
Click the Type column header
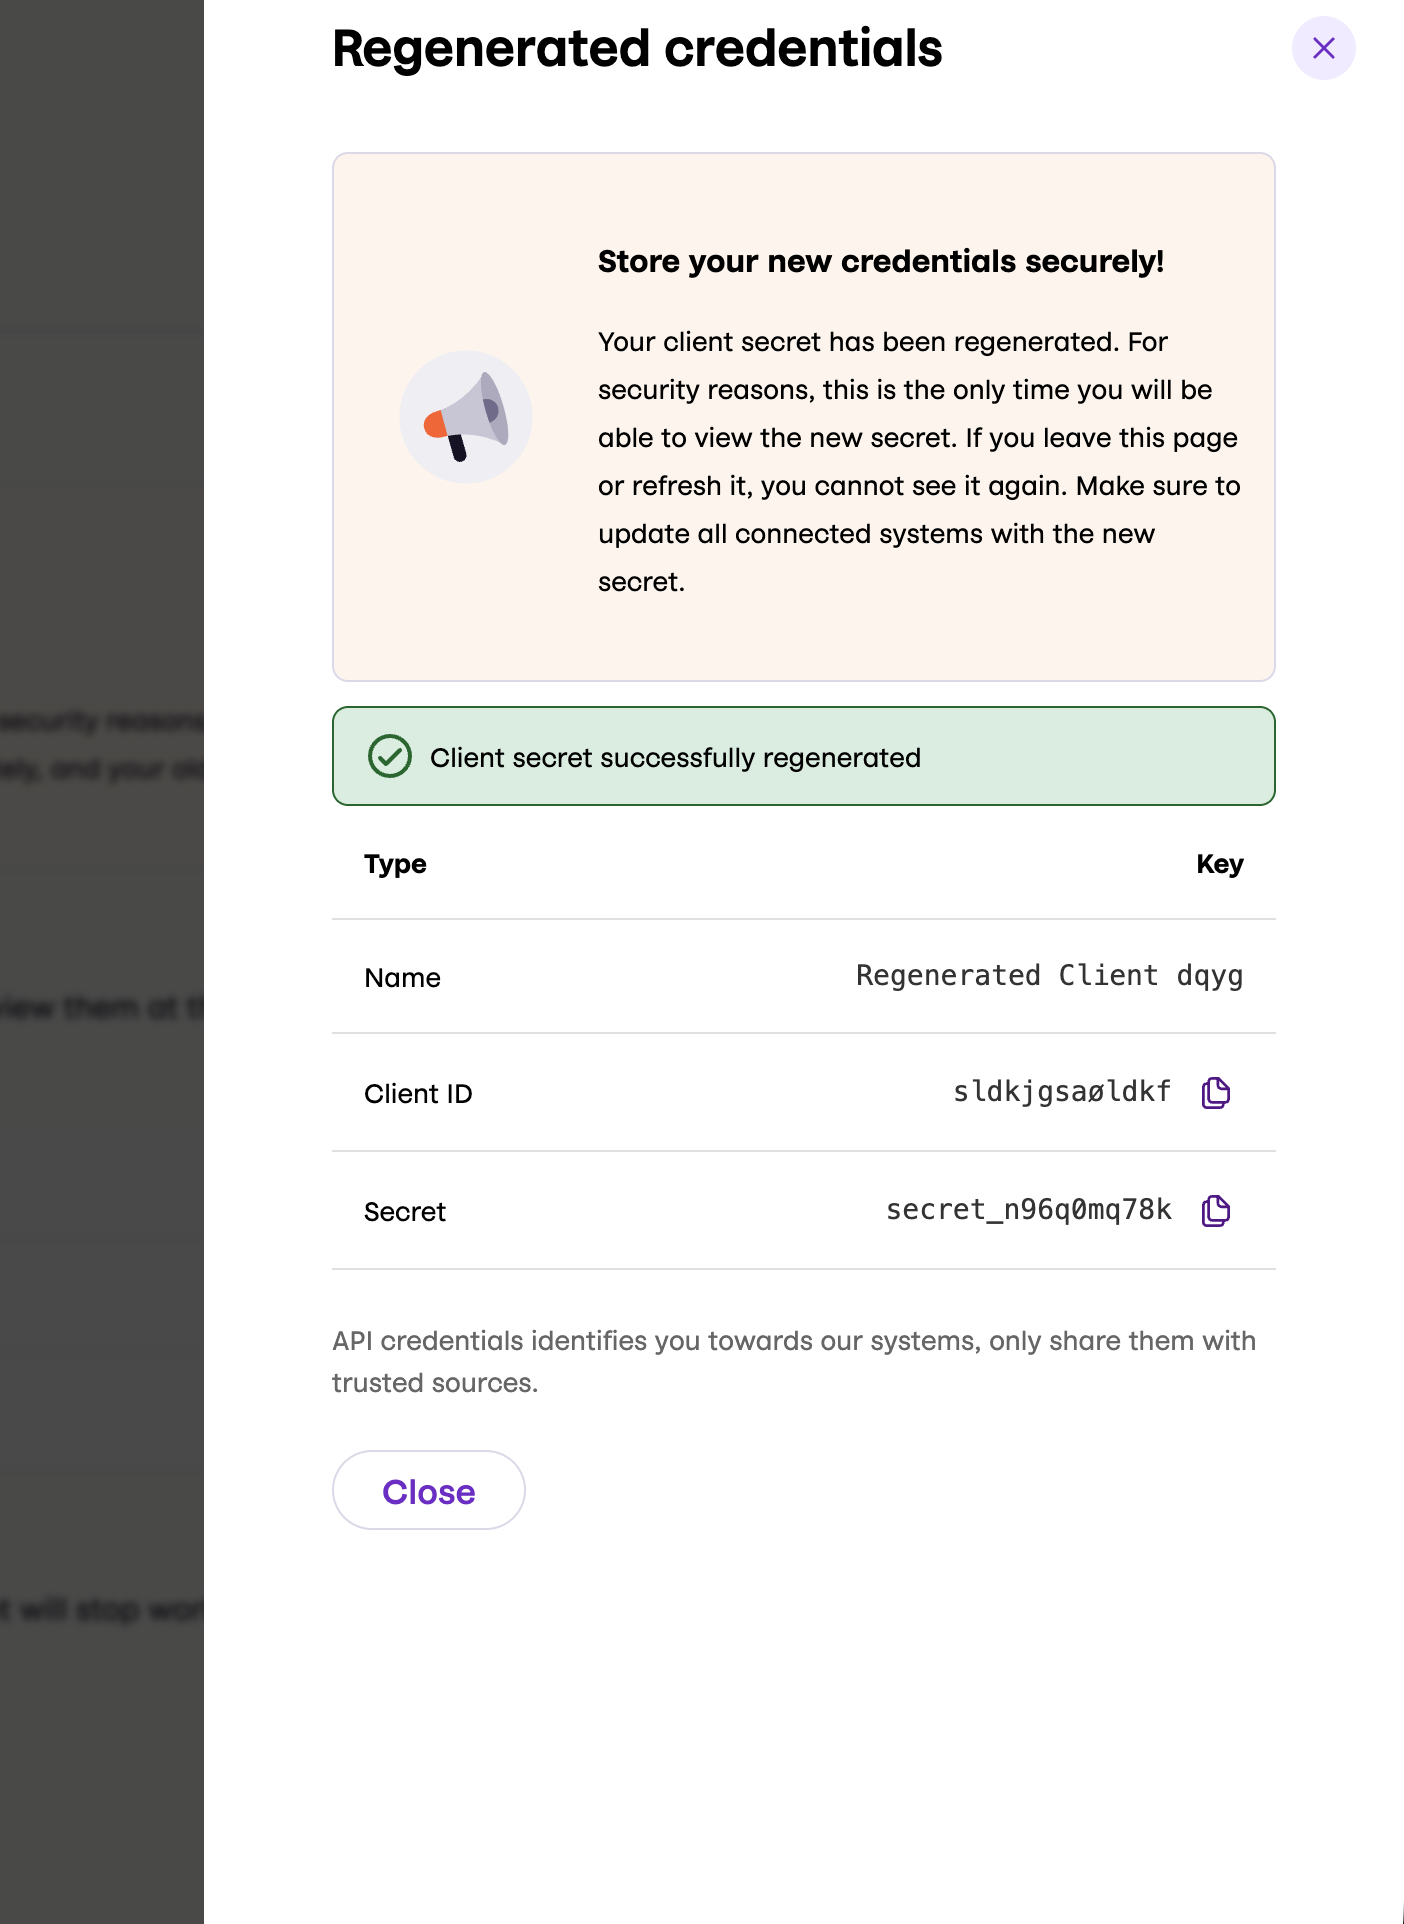(395, 864)
